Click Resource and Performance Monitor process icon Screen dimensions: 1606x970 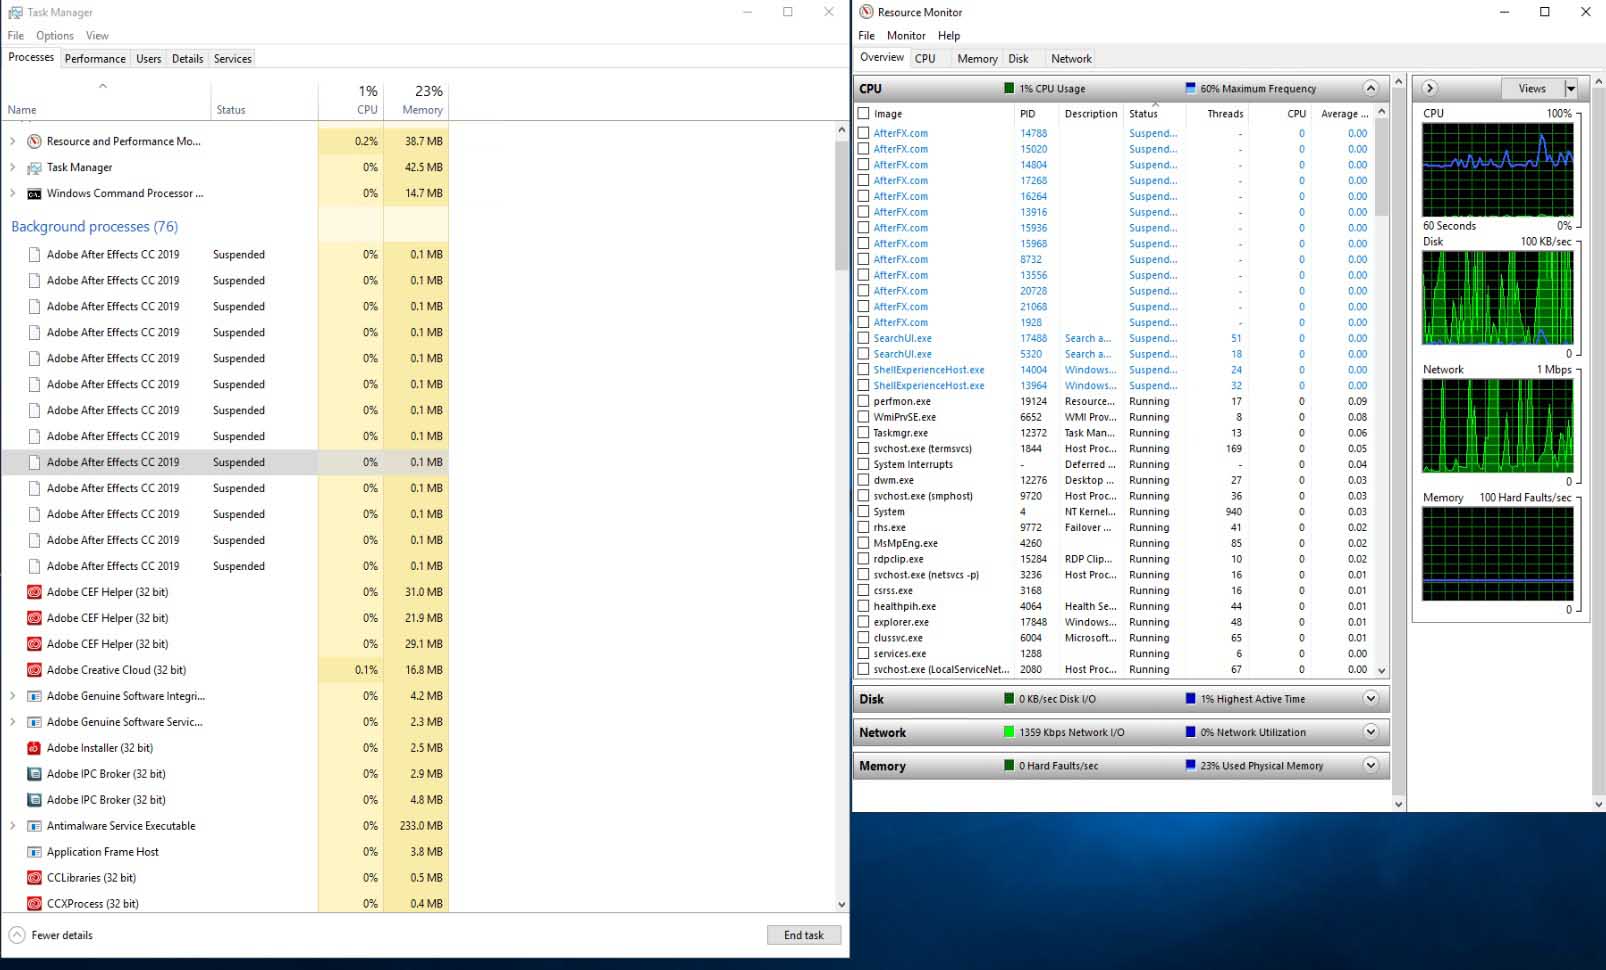[34, 141]
